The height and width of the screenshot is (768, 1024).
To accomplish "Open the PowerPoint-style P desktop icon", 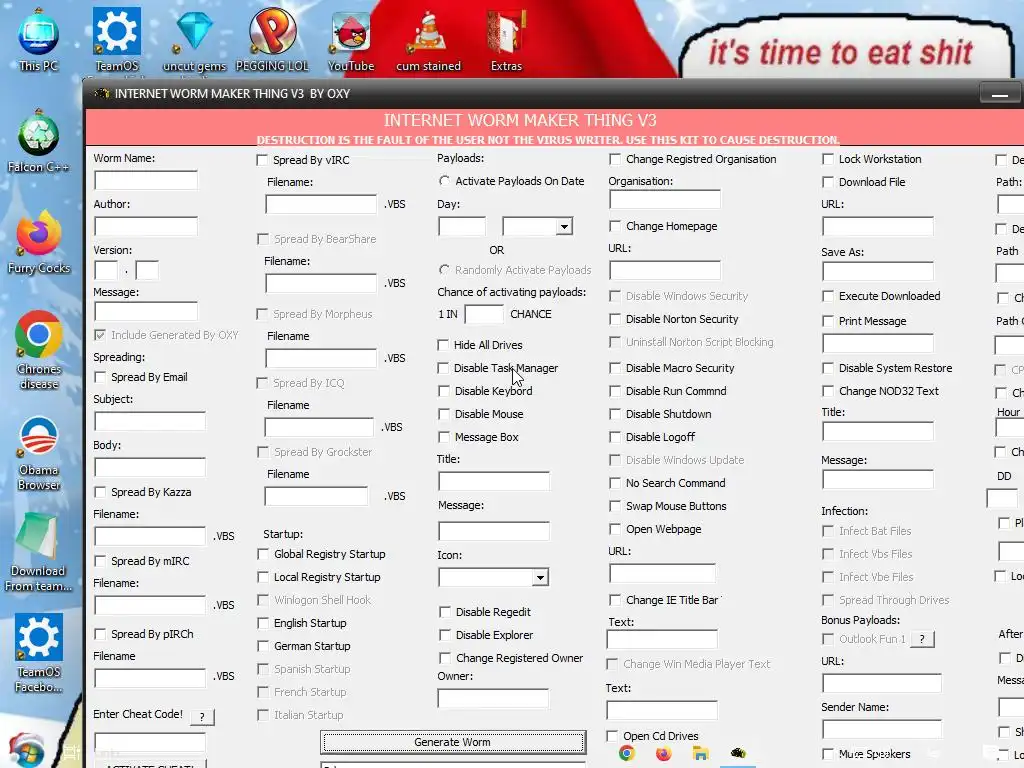I will pyautogui.click(x=272, y=39).
